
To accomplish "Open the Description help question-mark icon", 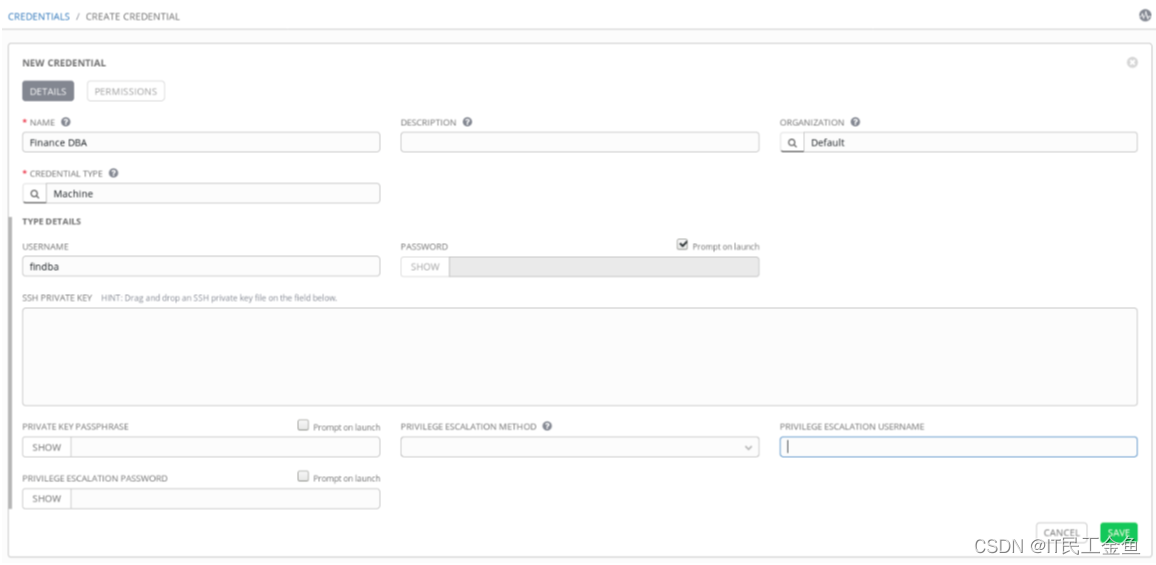I will coord(467,122).
